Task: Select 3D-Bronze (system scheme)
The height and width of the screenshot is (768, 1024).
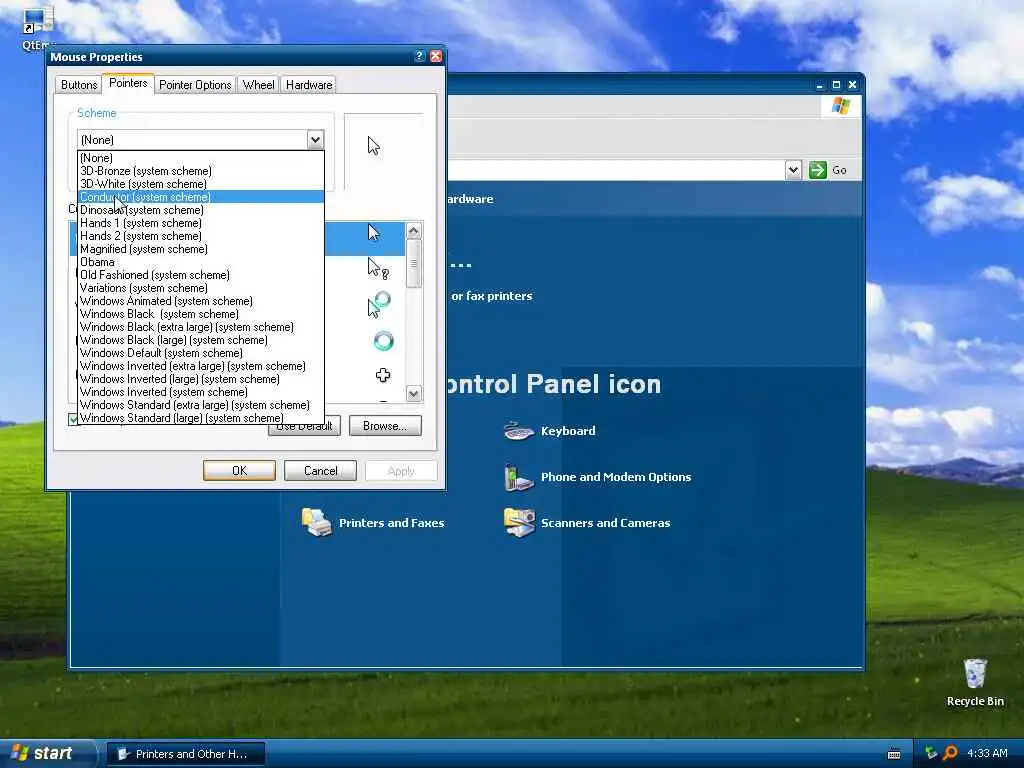Action: click(200, 171)
